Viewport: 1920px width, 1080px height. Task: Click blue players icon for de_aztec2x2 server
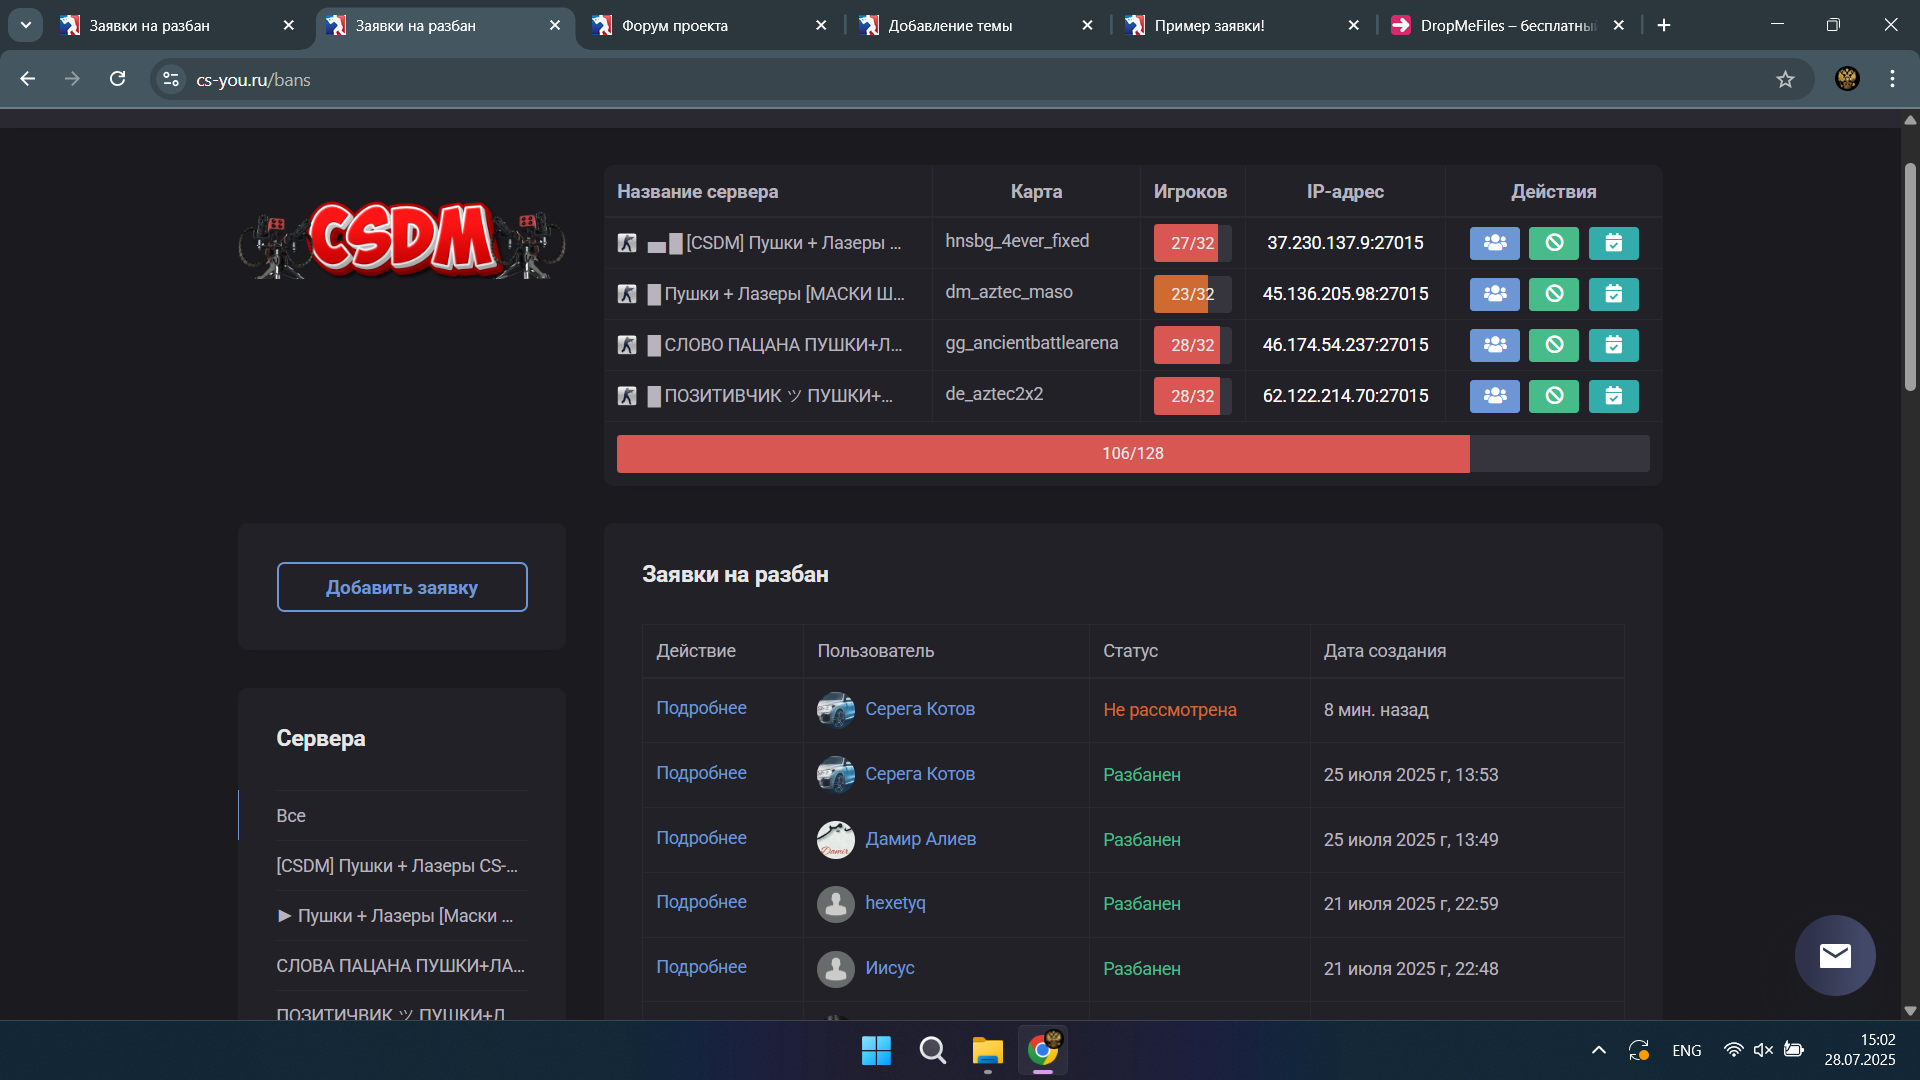click(1494, 396)
